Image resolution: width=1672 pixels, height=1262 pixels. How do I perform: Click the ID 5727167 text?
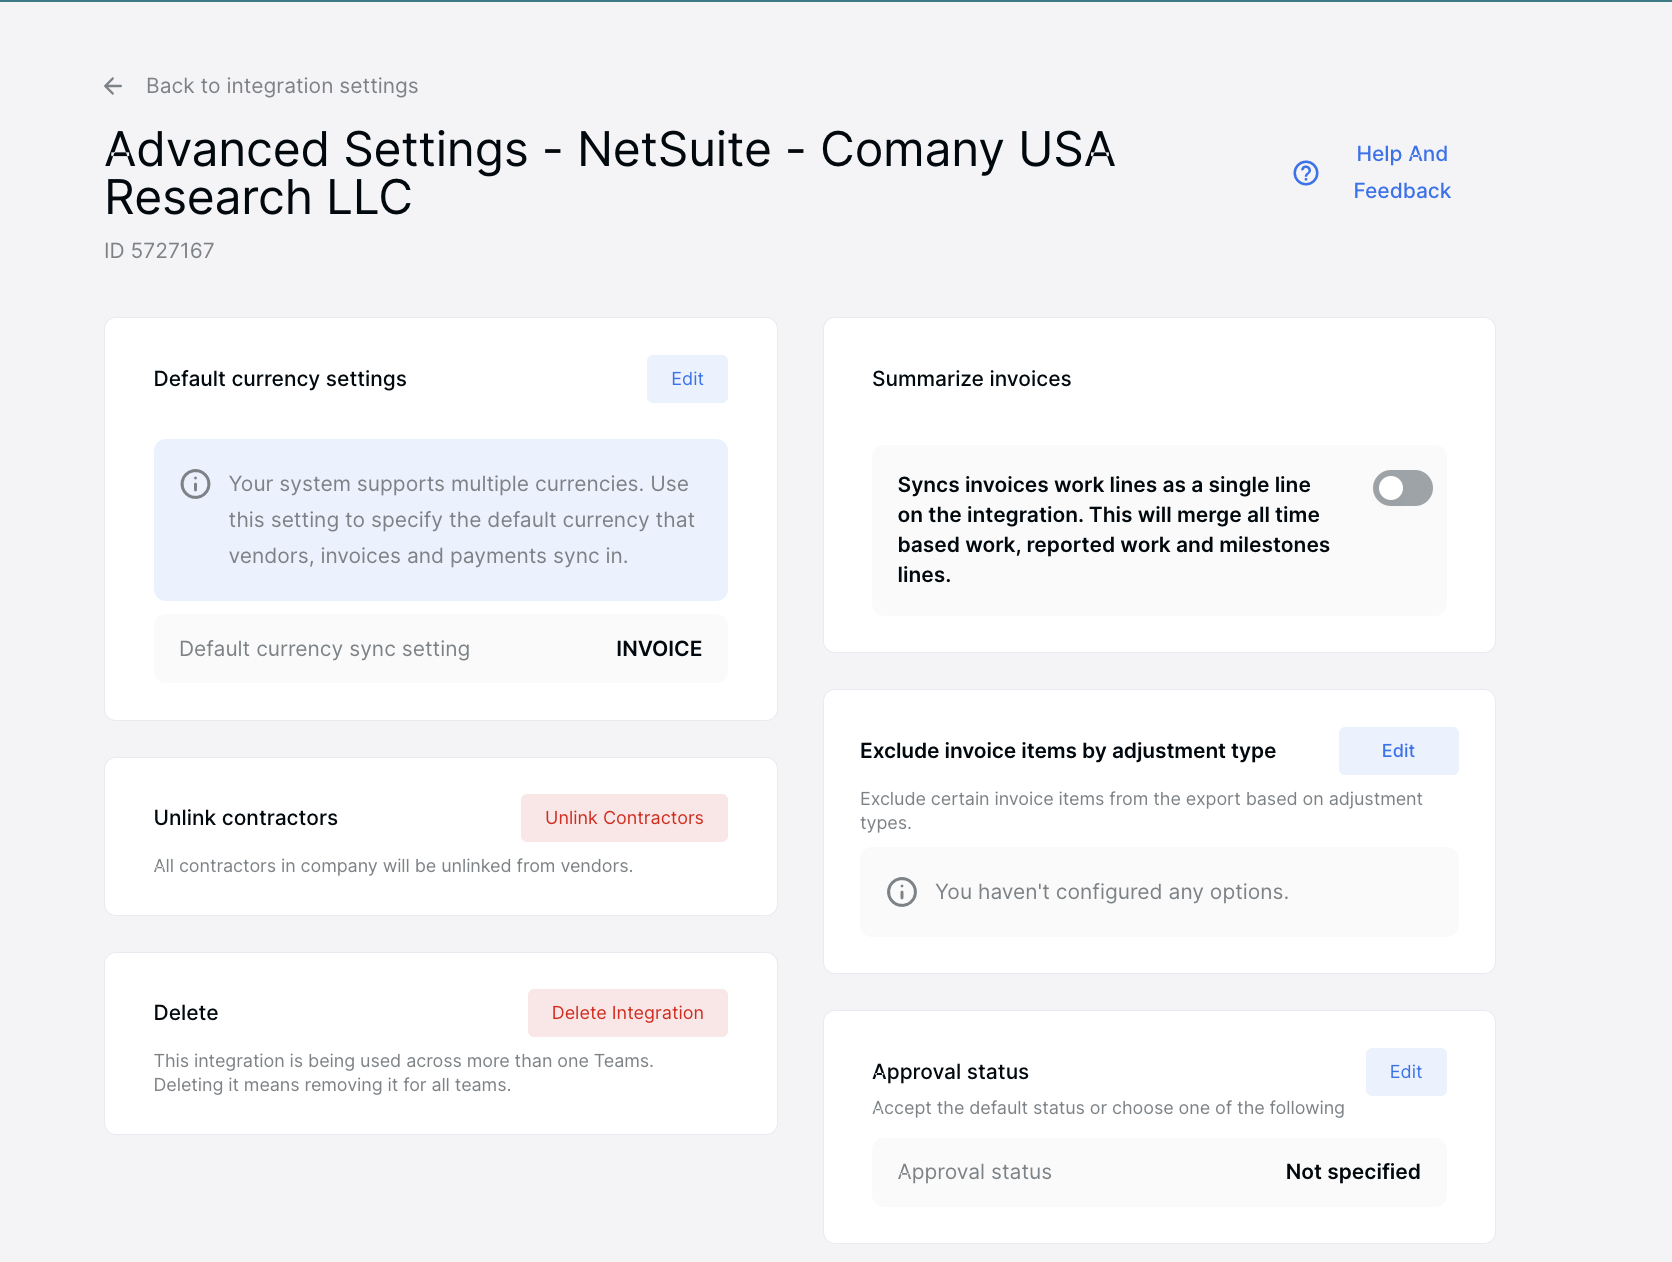[x=159, y=251]
